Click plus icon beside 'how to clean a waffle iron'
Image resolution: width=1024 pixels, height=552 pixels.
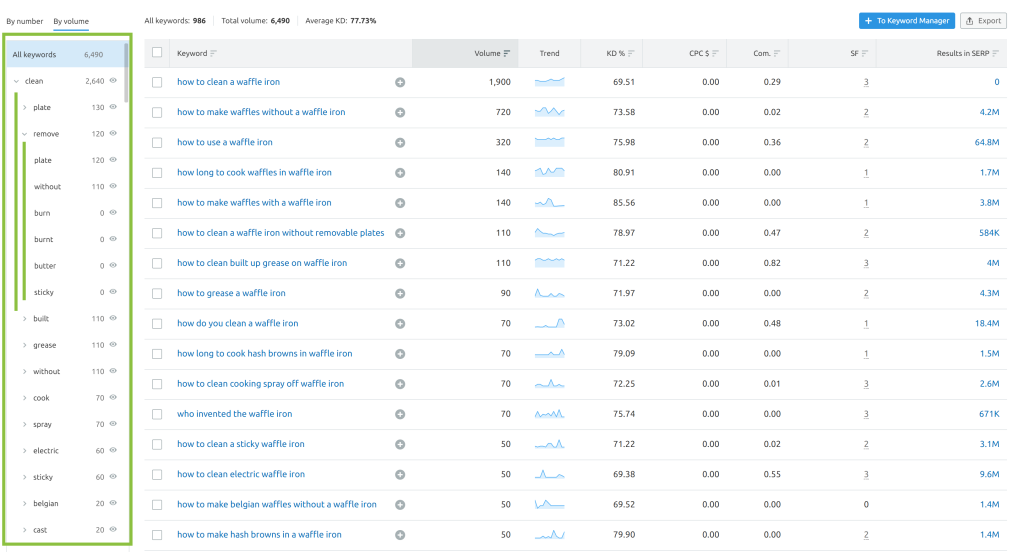(x=400, y=82)
